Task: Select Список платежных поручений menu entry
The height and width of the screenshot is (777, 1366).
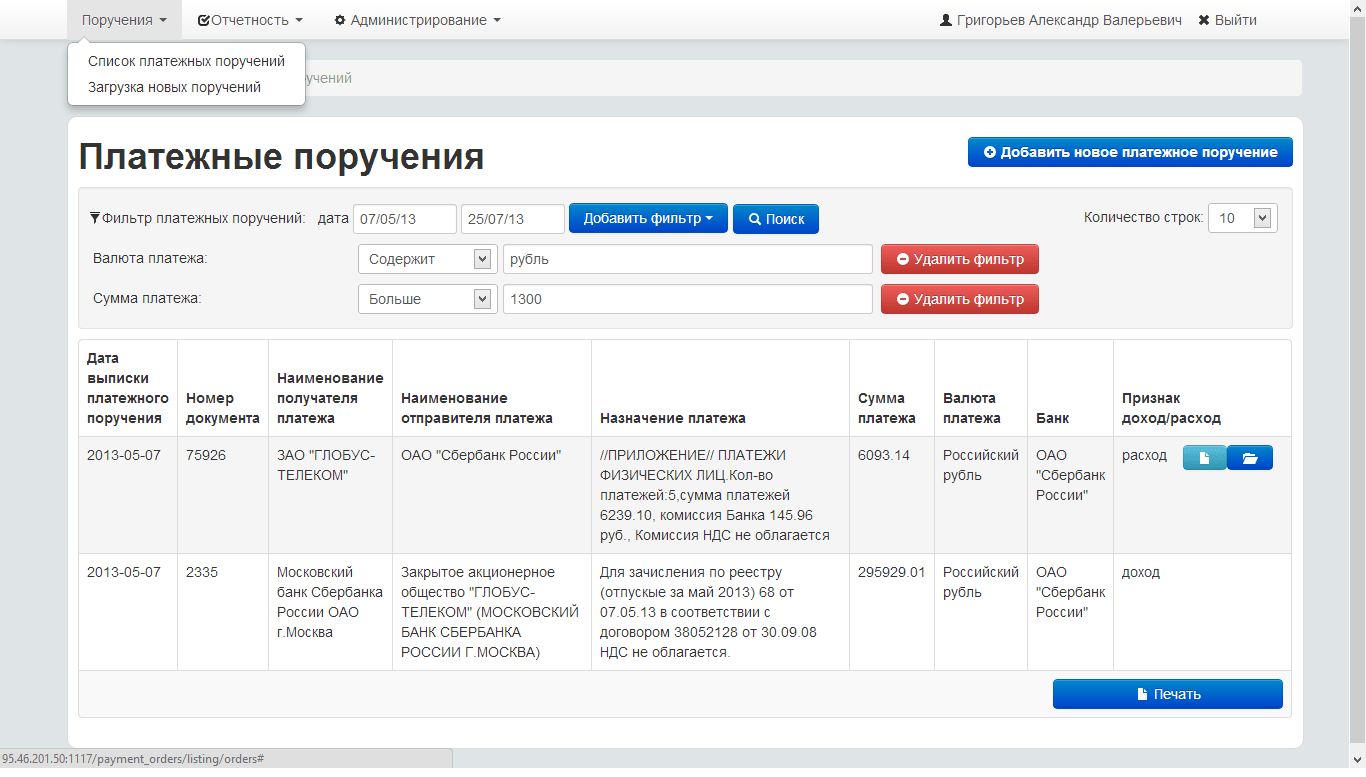Action: [x=186, y=61]
